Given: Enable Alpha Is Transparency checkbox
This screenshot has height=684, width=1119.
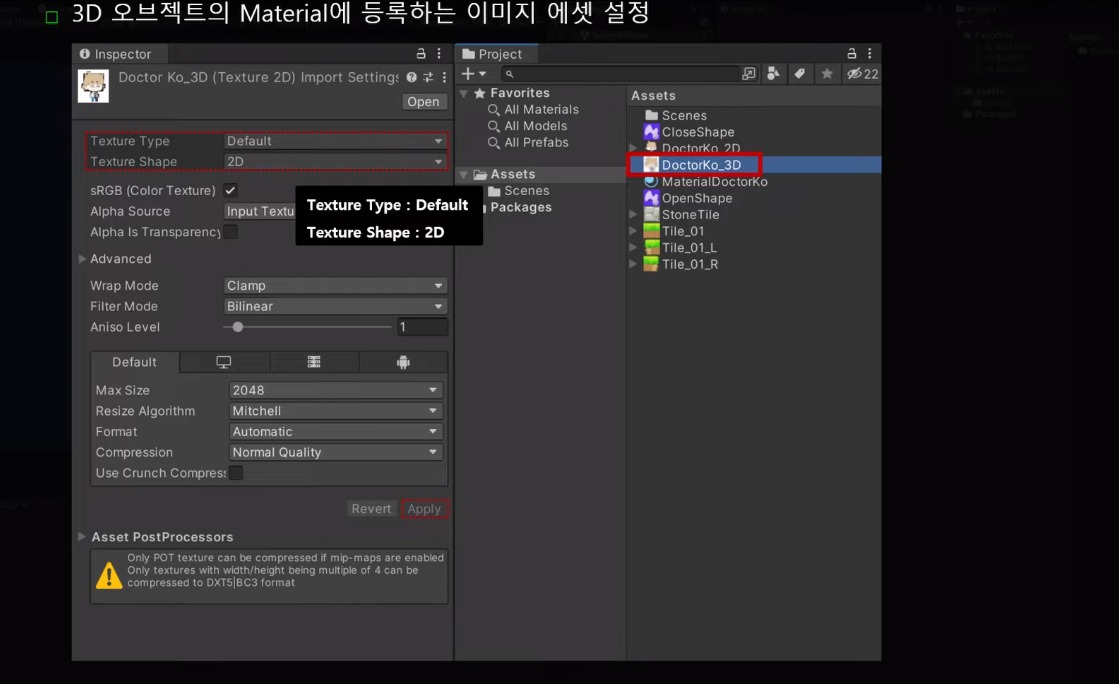Looking at the screenshot, I should click(x=231, y=232).
